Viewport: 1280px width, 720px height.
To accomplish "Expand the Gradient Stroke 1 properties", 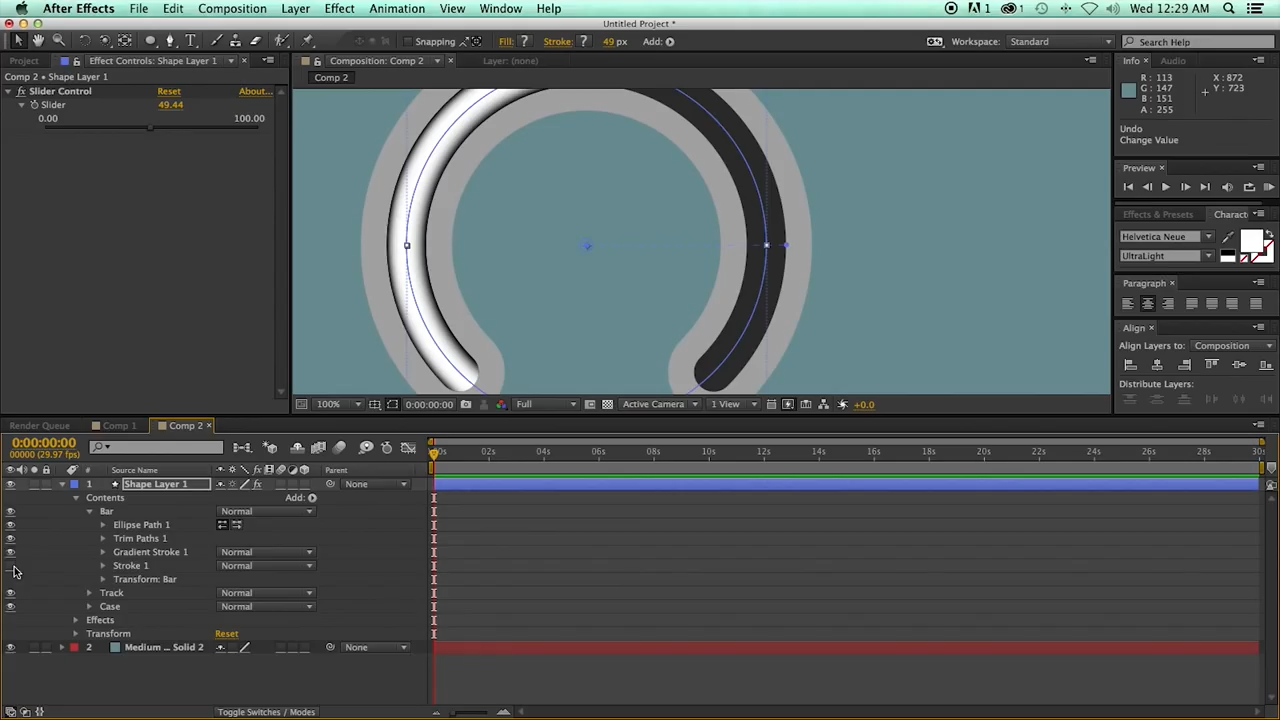I will 103,552.
